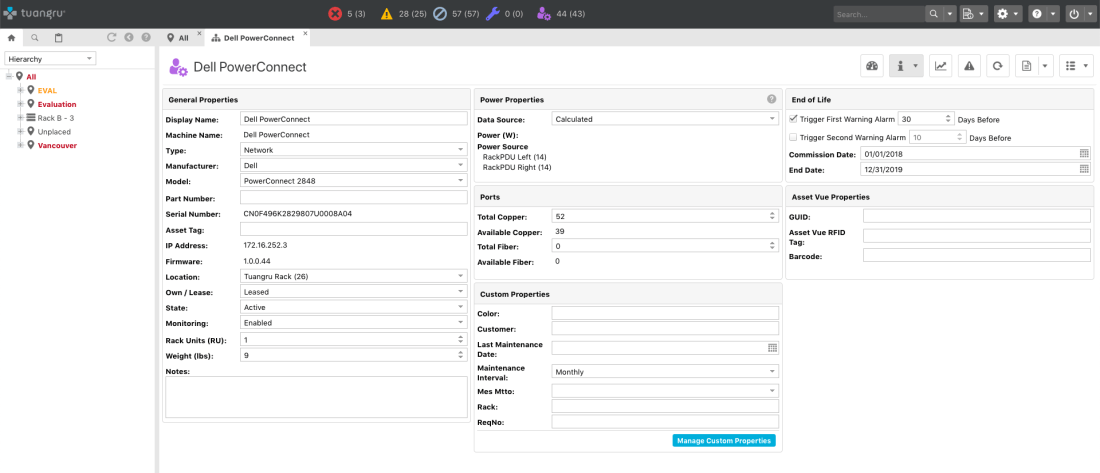Viewport: 1100px width, 473px height.
Task: Click the purple user-gear status icon in header
Action: [x=544, y=13]
